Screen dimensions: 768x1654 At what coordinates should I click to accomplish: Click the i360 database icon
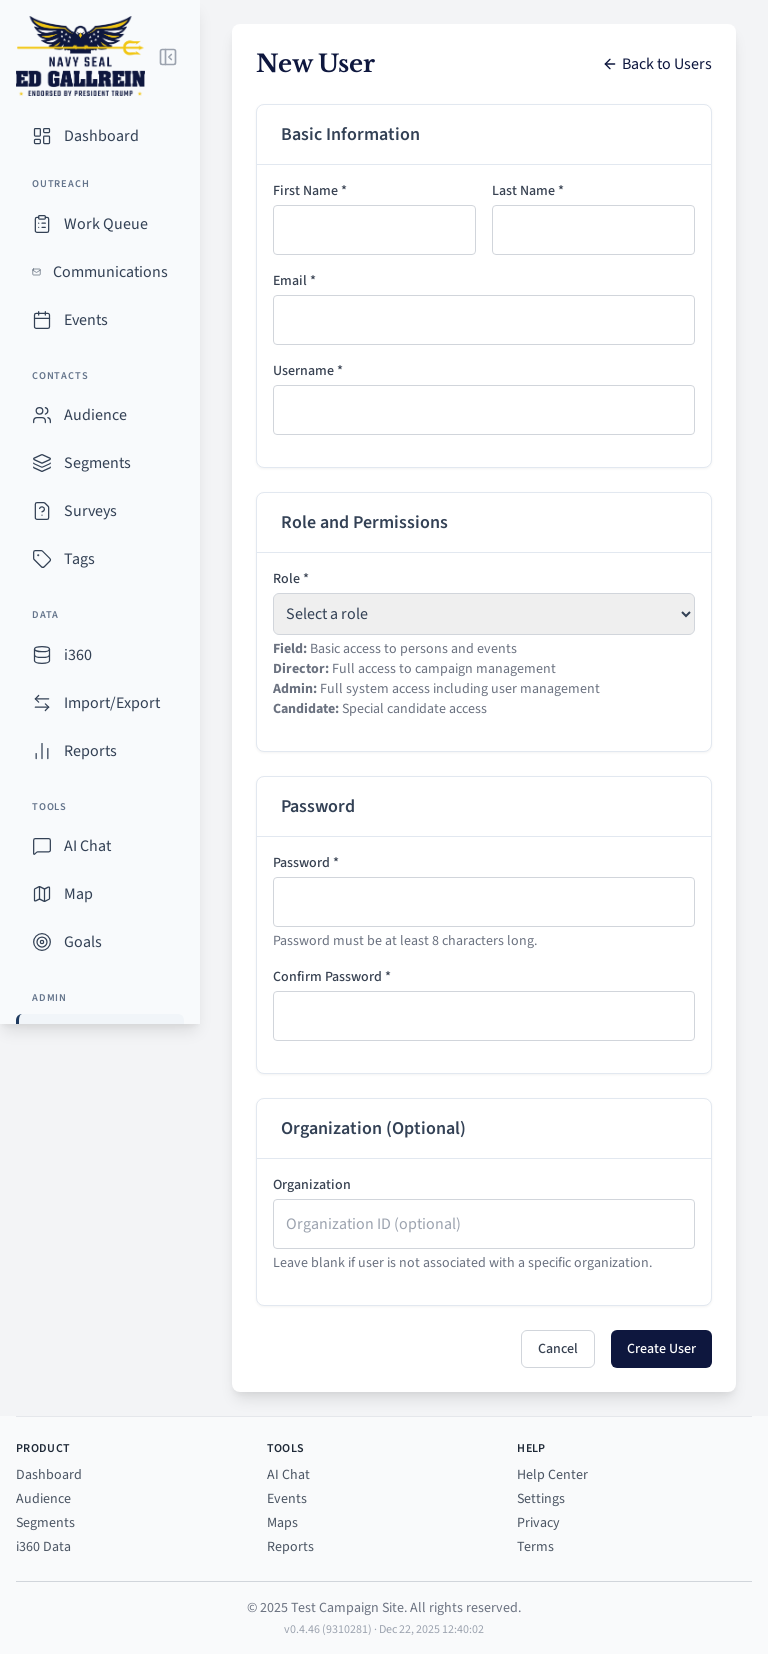(x=42, y=655)
